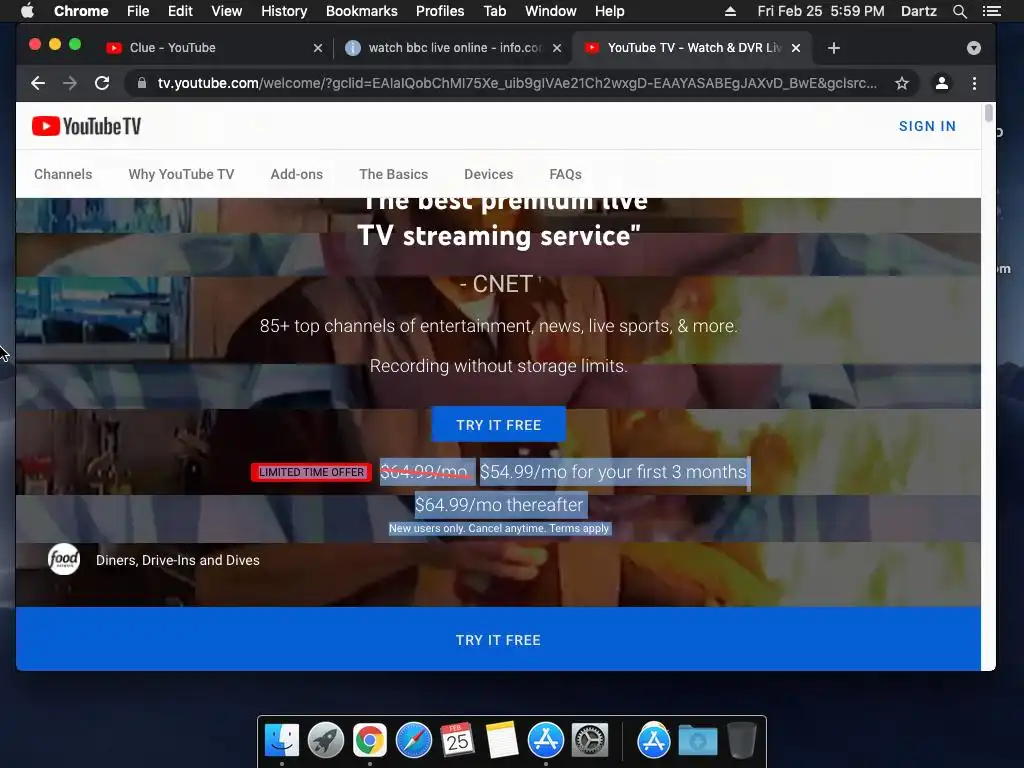The height and width of the screenshot is (768, 1024).
Task: Open the Window menu
Action: 551,11
